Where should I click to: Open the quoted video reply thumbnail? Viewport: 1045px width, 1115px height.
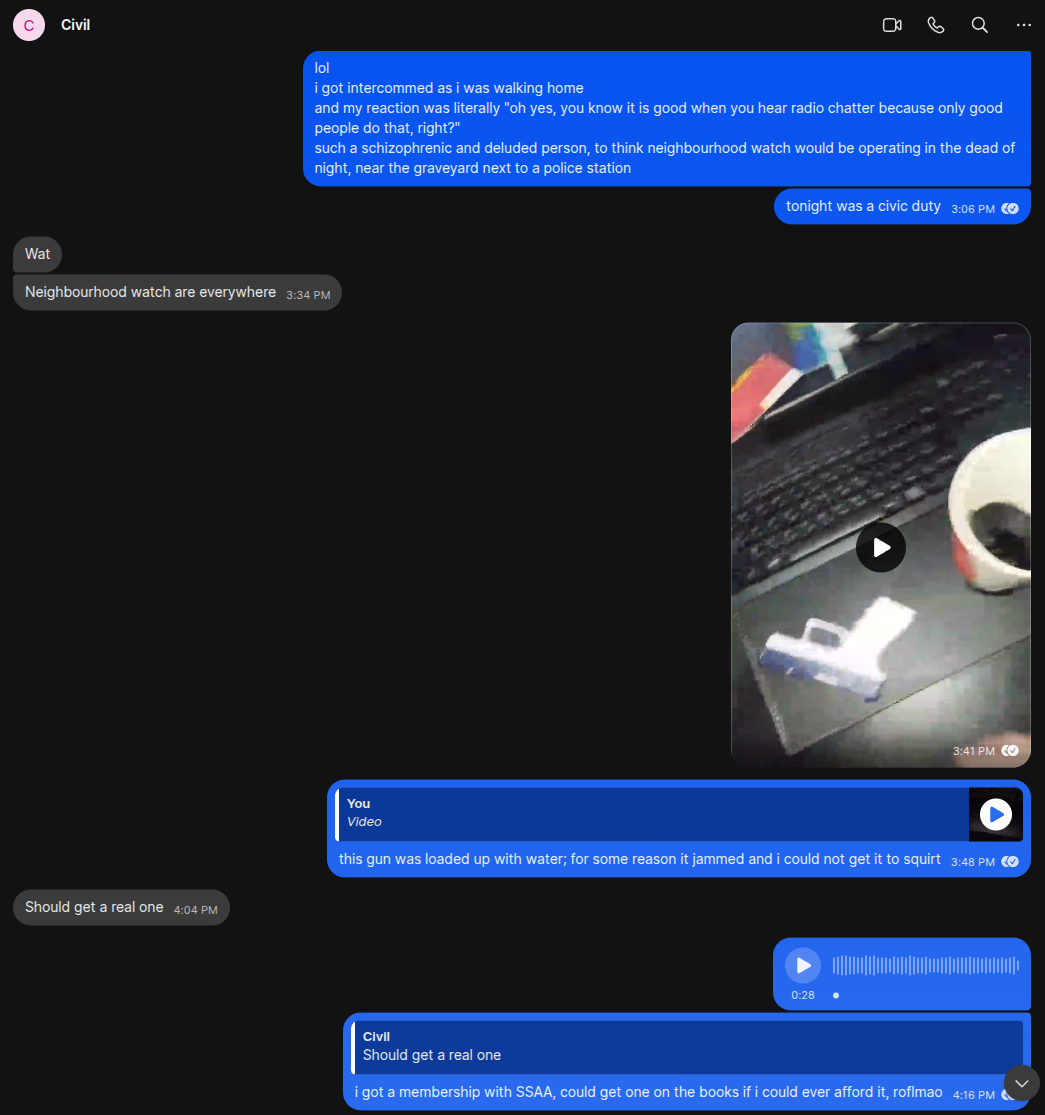point(995,814)
